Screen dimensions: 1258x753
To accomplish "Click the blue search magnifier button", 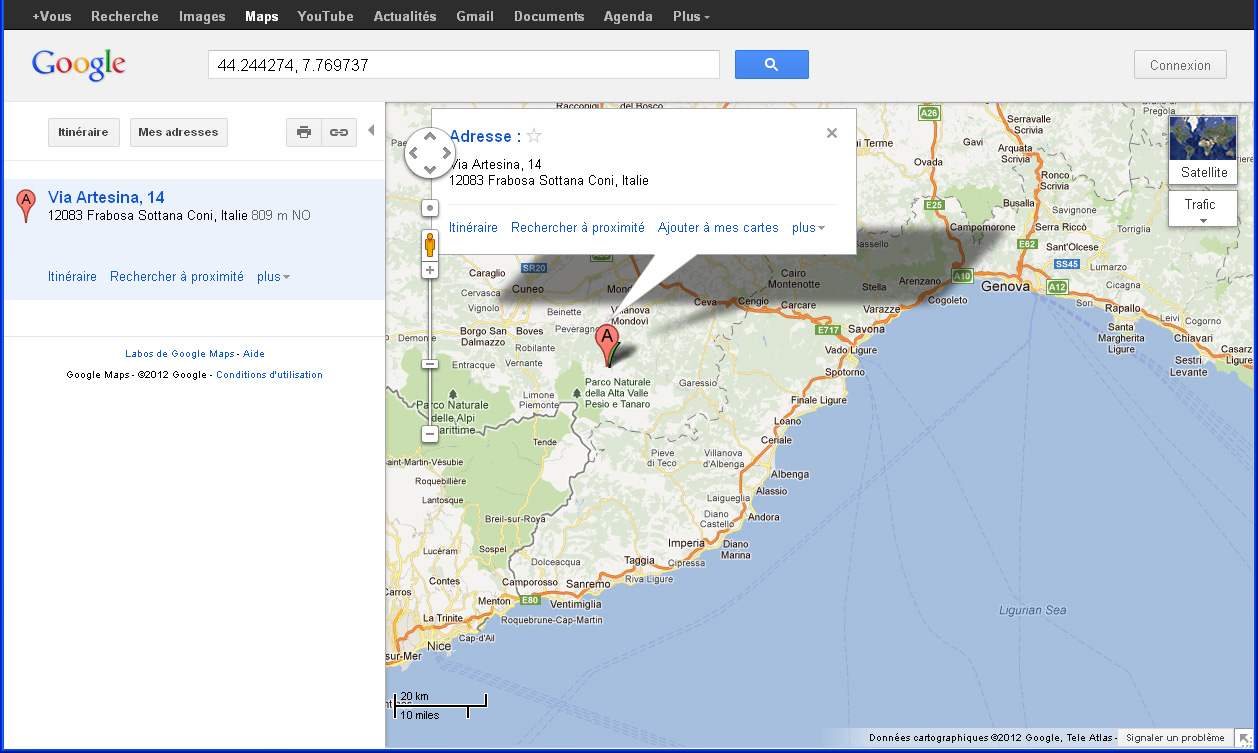I will click(x=771, y=65).
